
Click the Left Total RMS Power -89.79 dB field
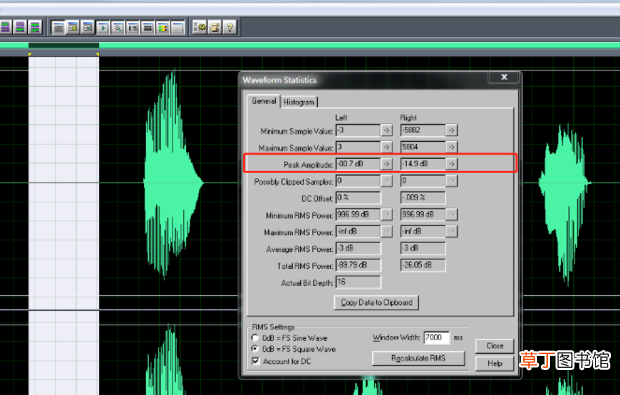tap(358, 265)
